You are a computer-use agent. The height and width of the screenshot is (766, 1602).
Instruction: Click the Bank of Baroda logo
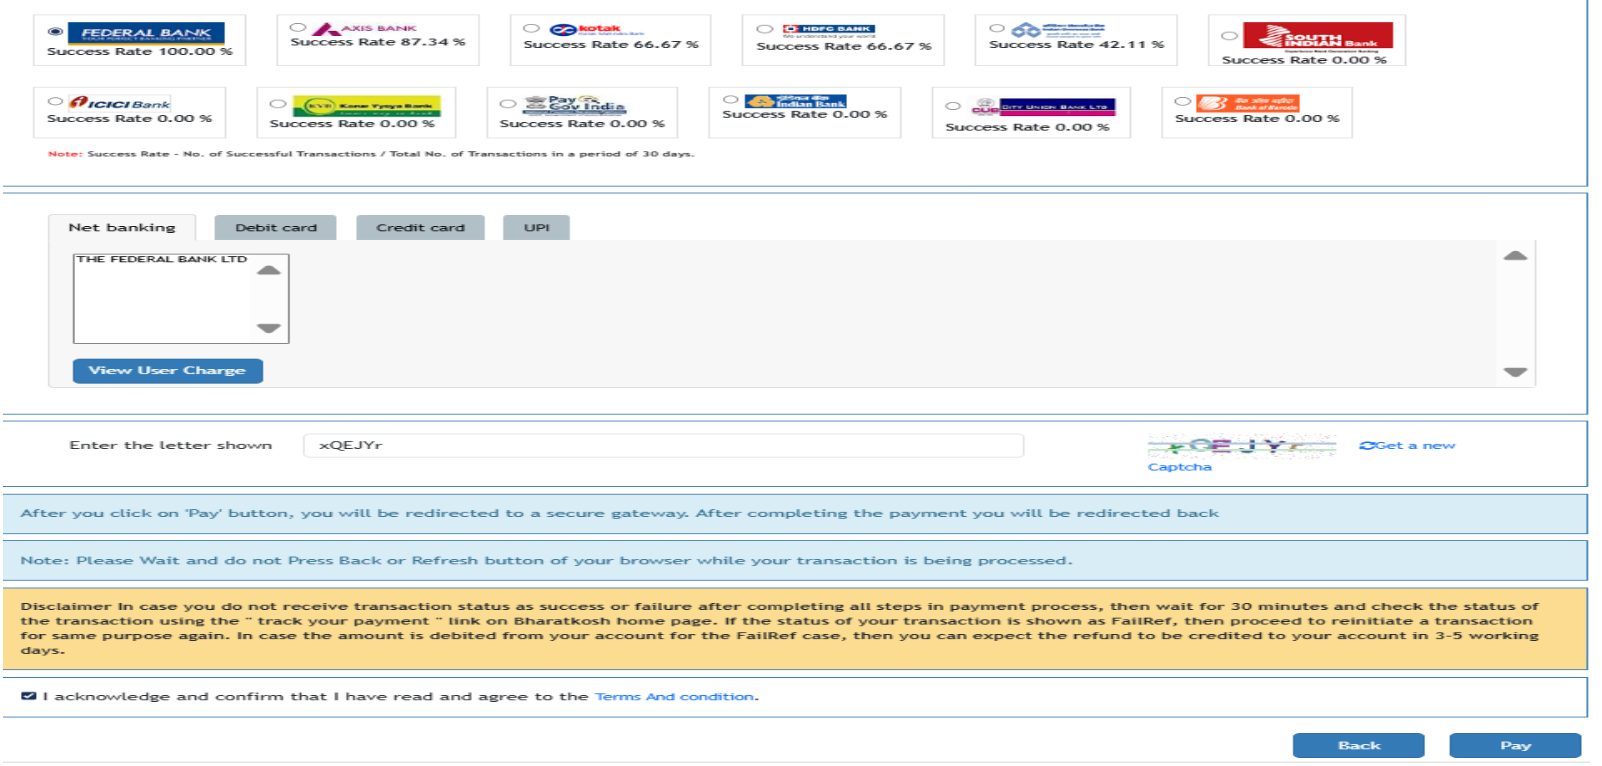coord(1248,103)
